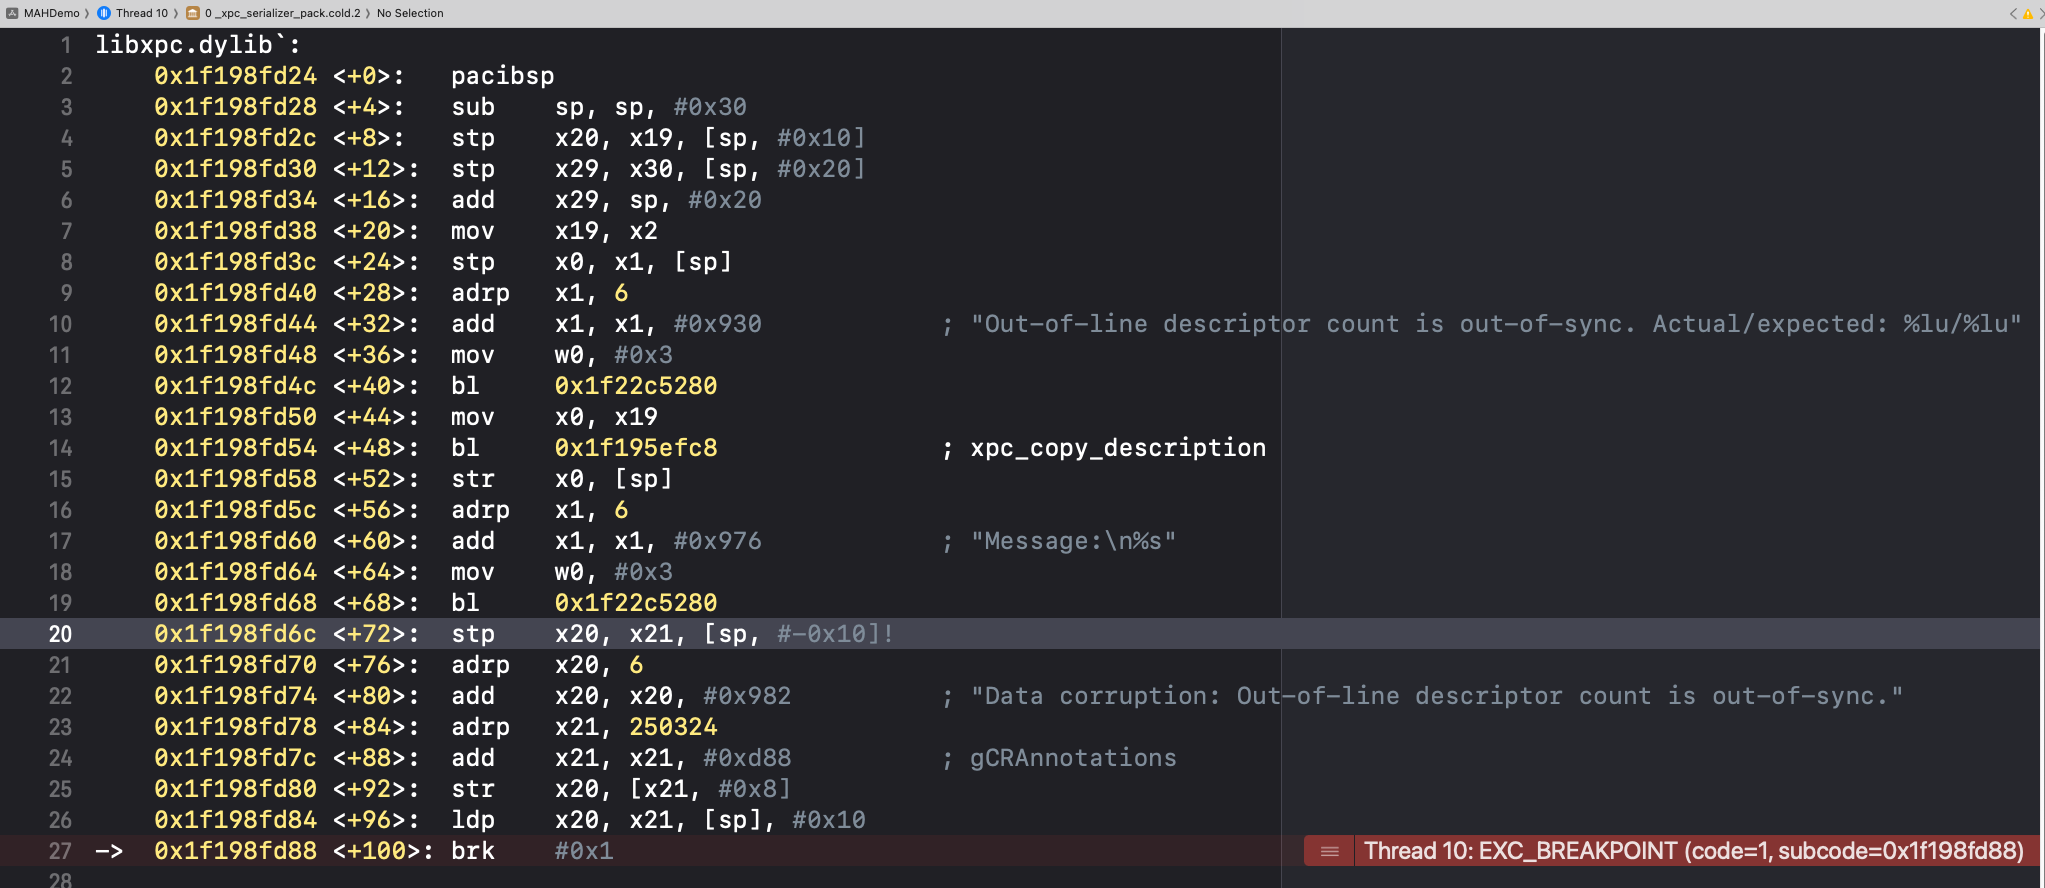Click the gCRAnnotations comment on line 24

(1073, 758)
